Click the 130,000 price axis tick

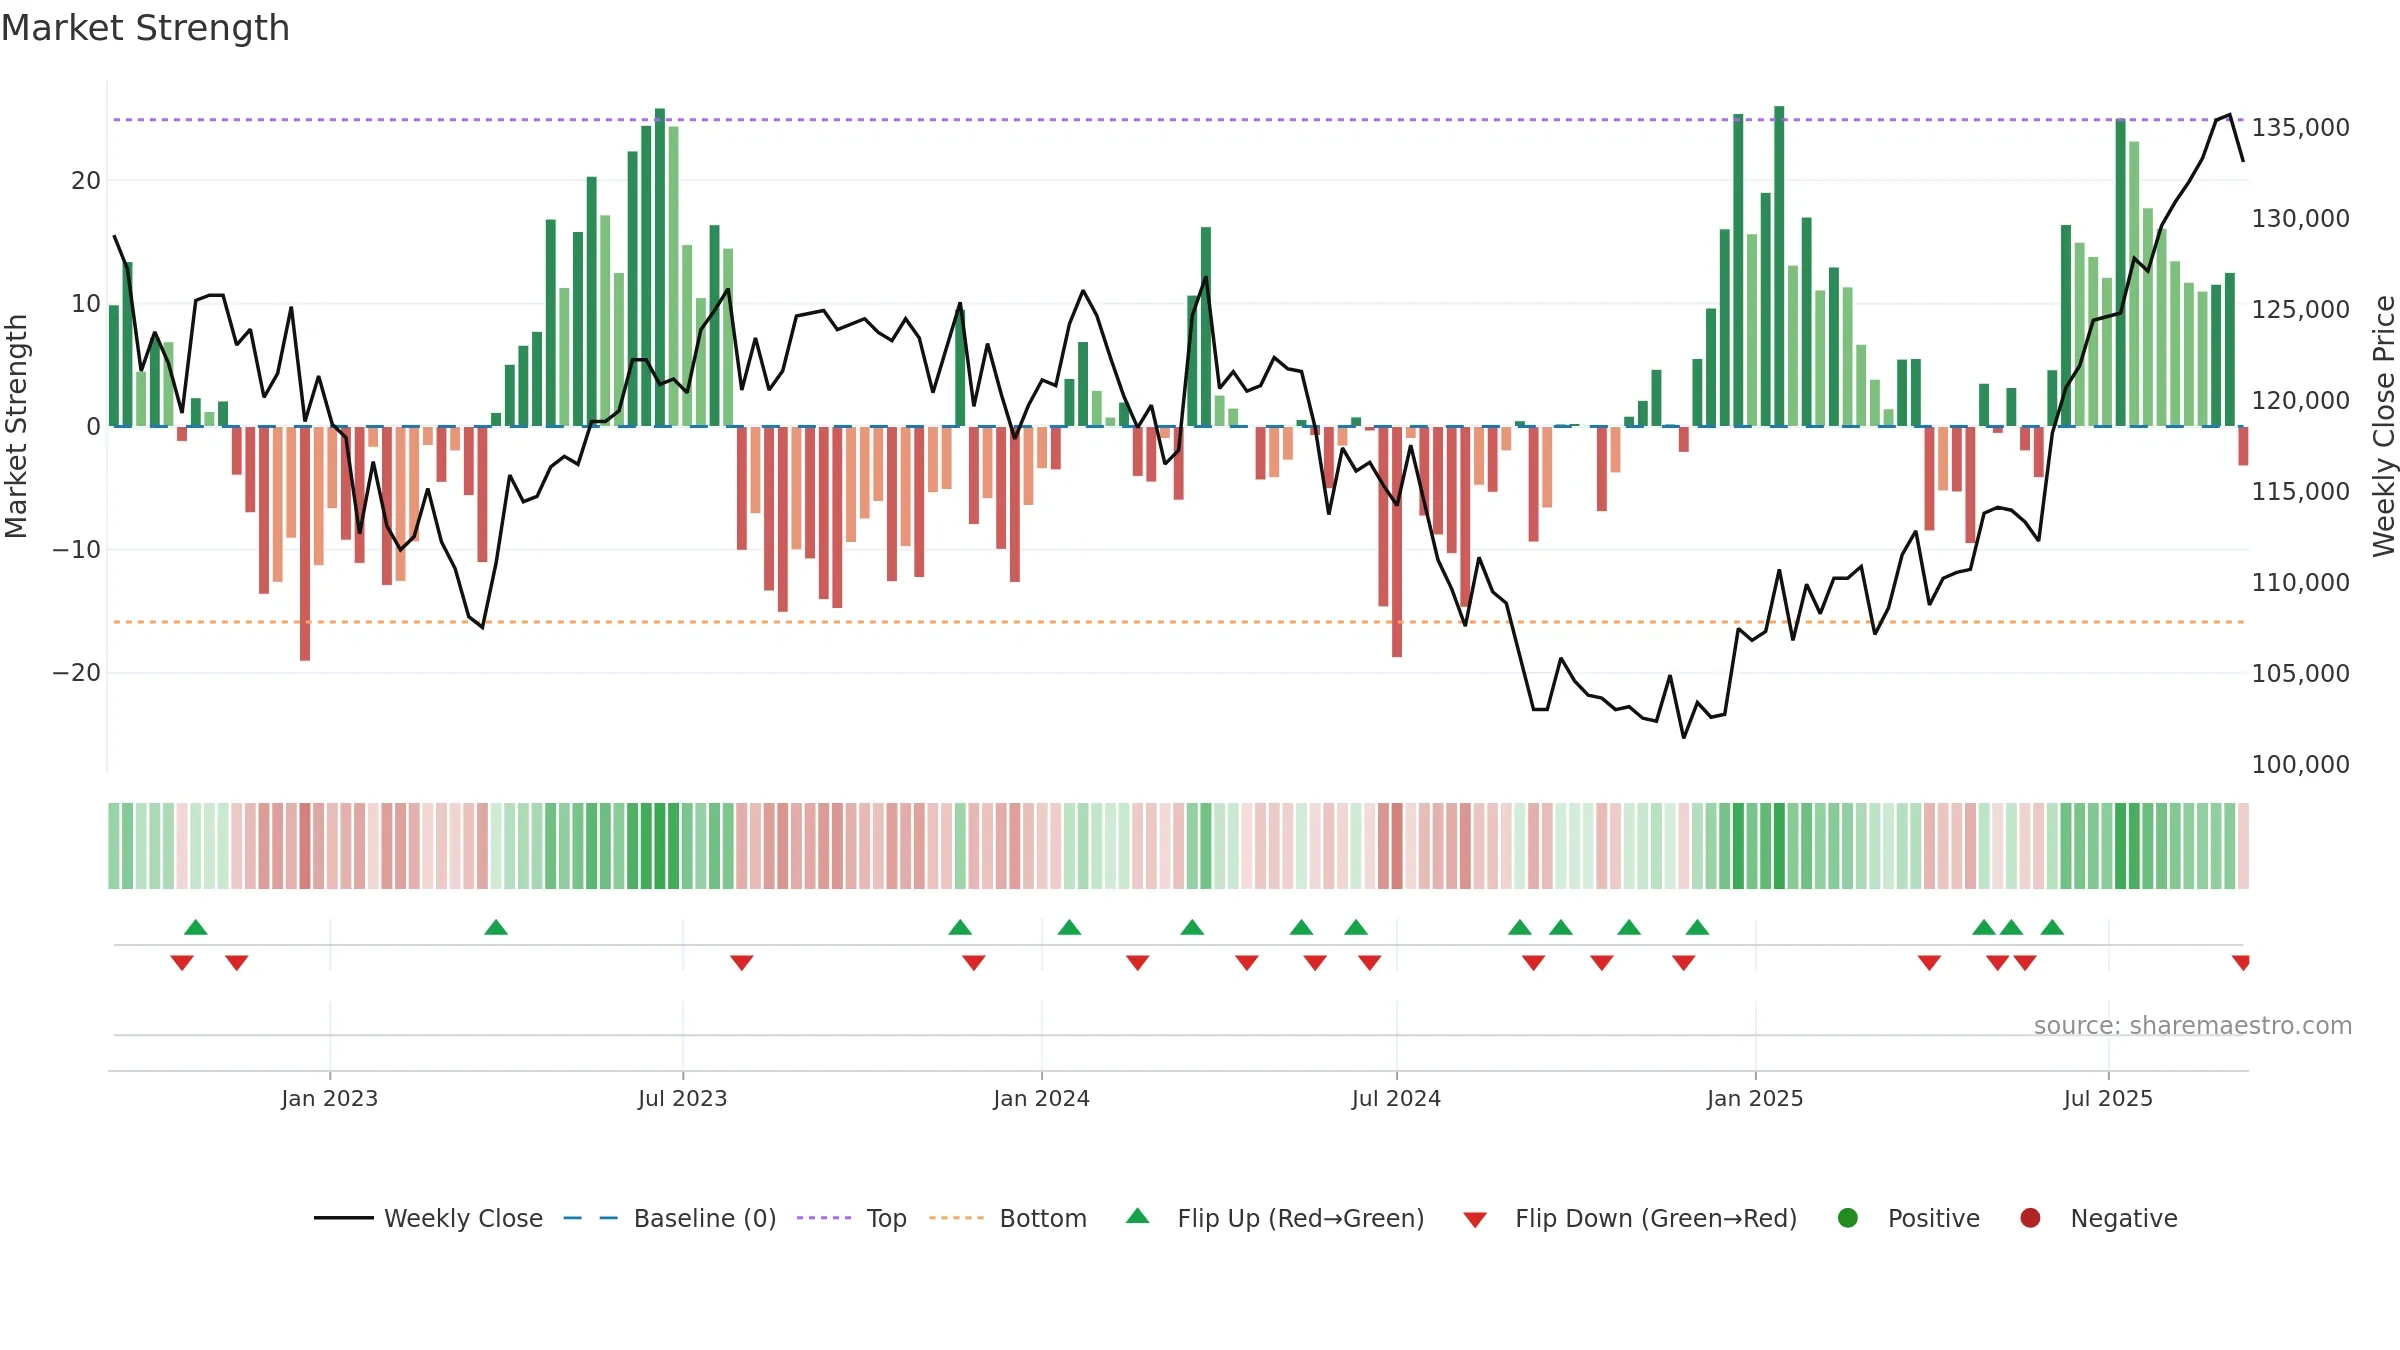(x=2300, y=219)
